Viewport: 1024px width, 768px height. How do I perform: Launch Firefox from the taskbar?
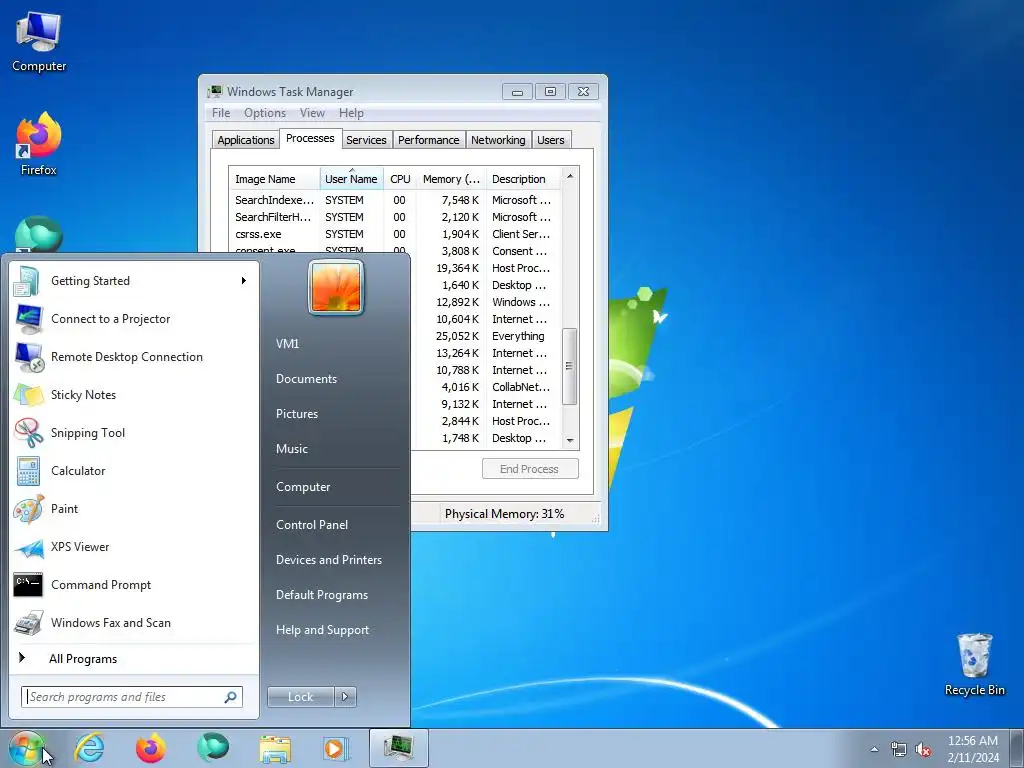coord(151,748)
